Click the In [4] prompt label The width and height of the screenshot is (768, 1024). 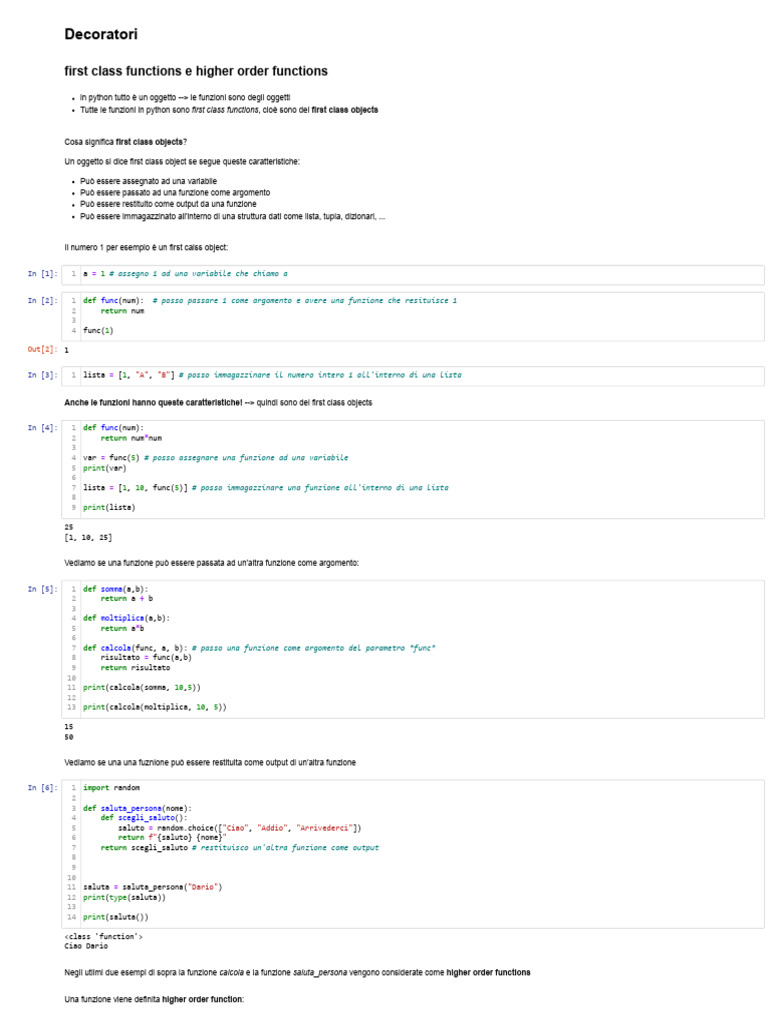42,428
